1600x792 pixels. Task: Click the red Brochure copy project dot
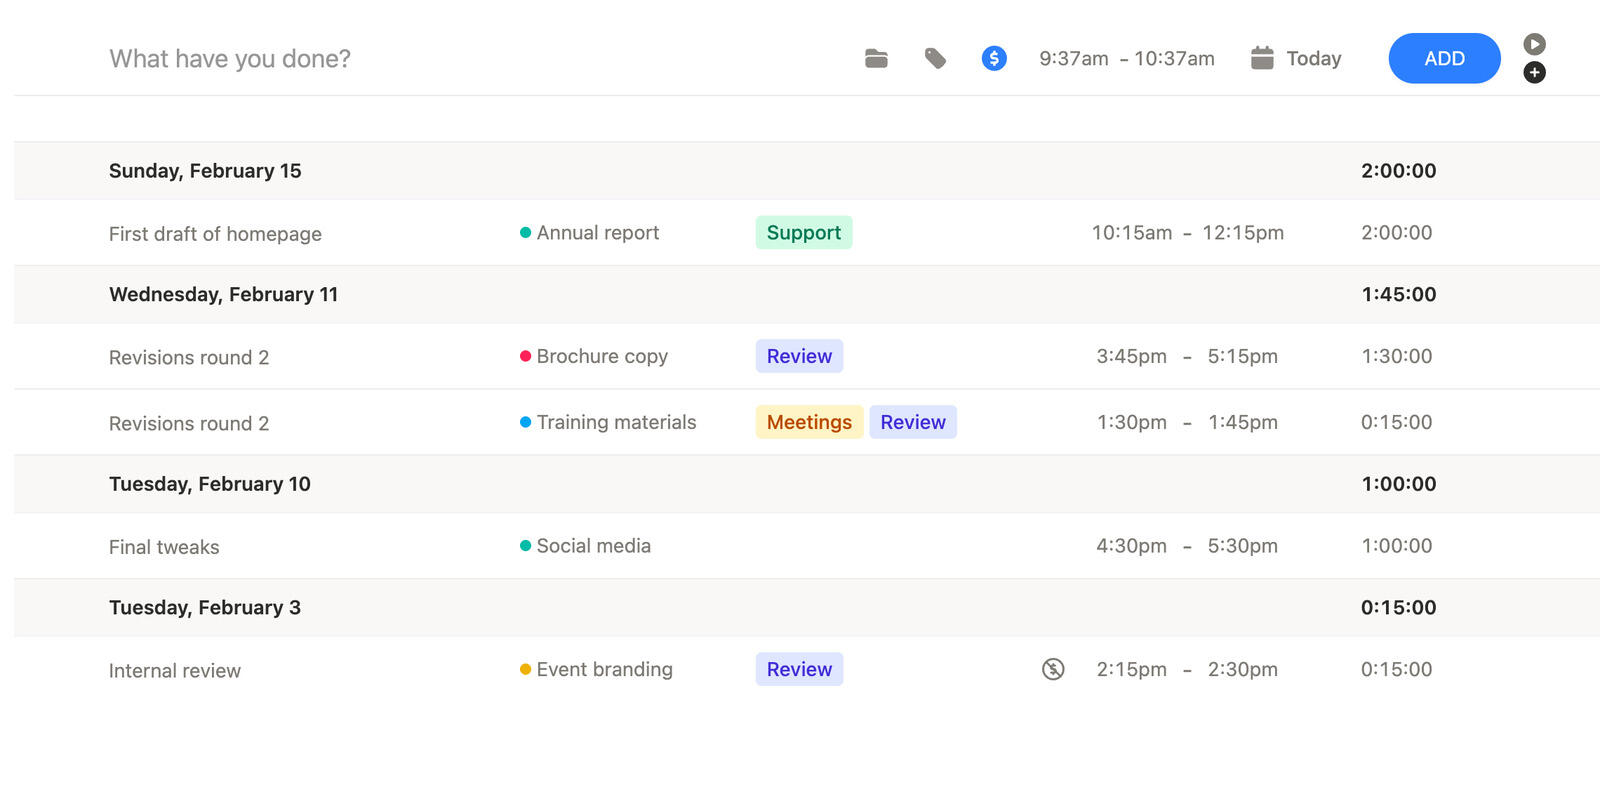[x=525, y=357]
